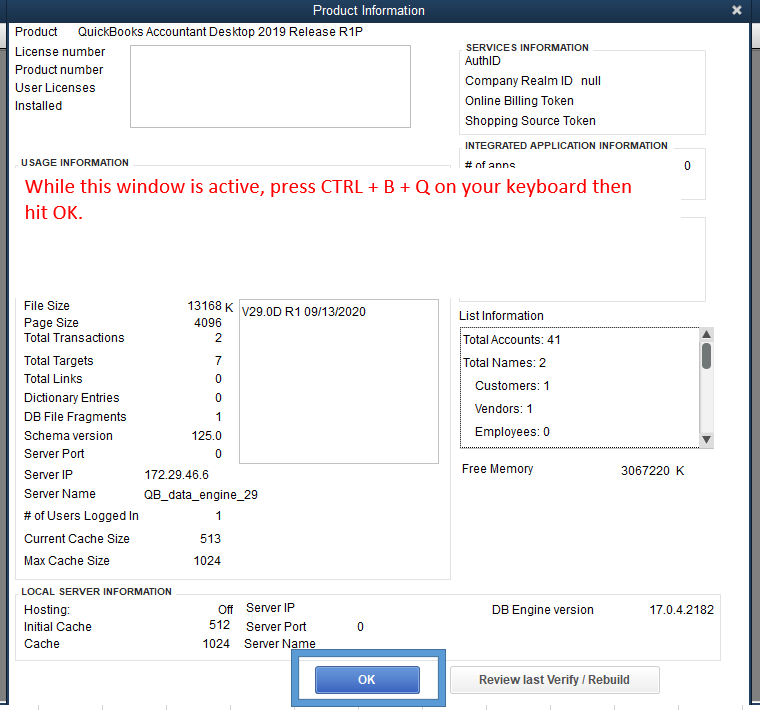Close the Product Information window
The width and height of the screenshot is (760, 710).
[x=737, y=10]
